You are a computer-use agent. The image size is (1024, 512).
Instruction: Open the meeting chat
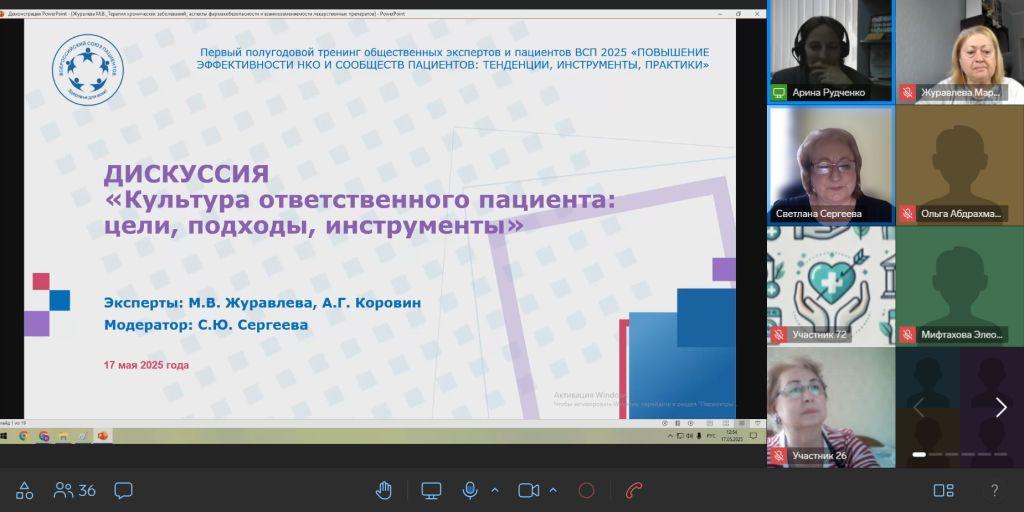123,490
